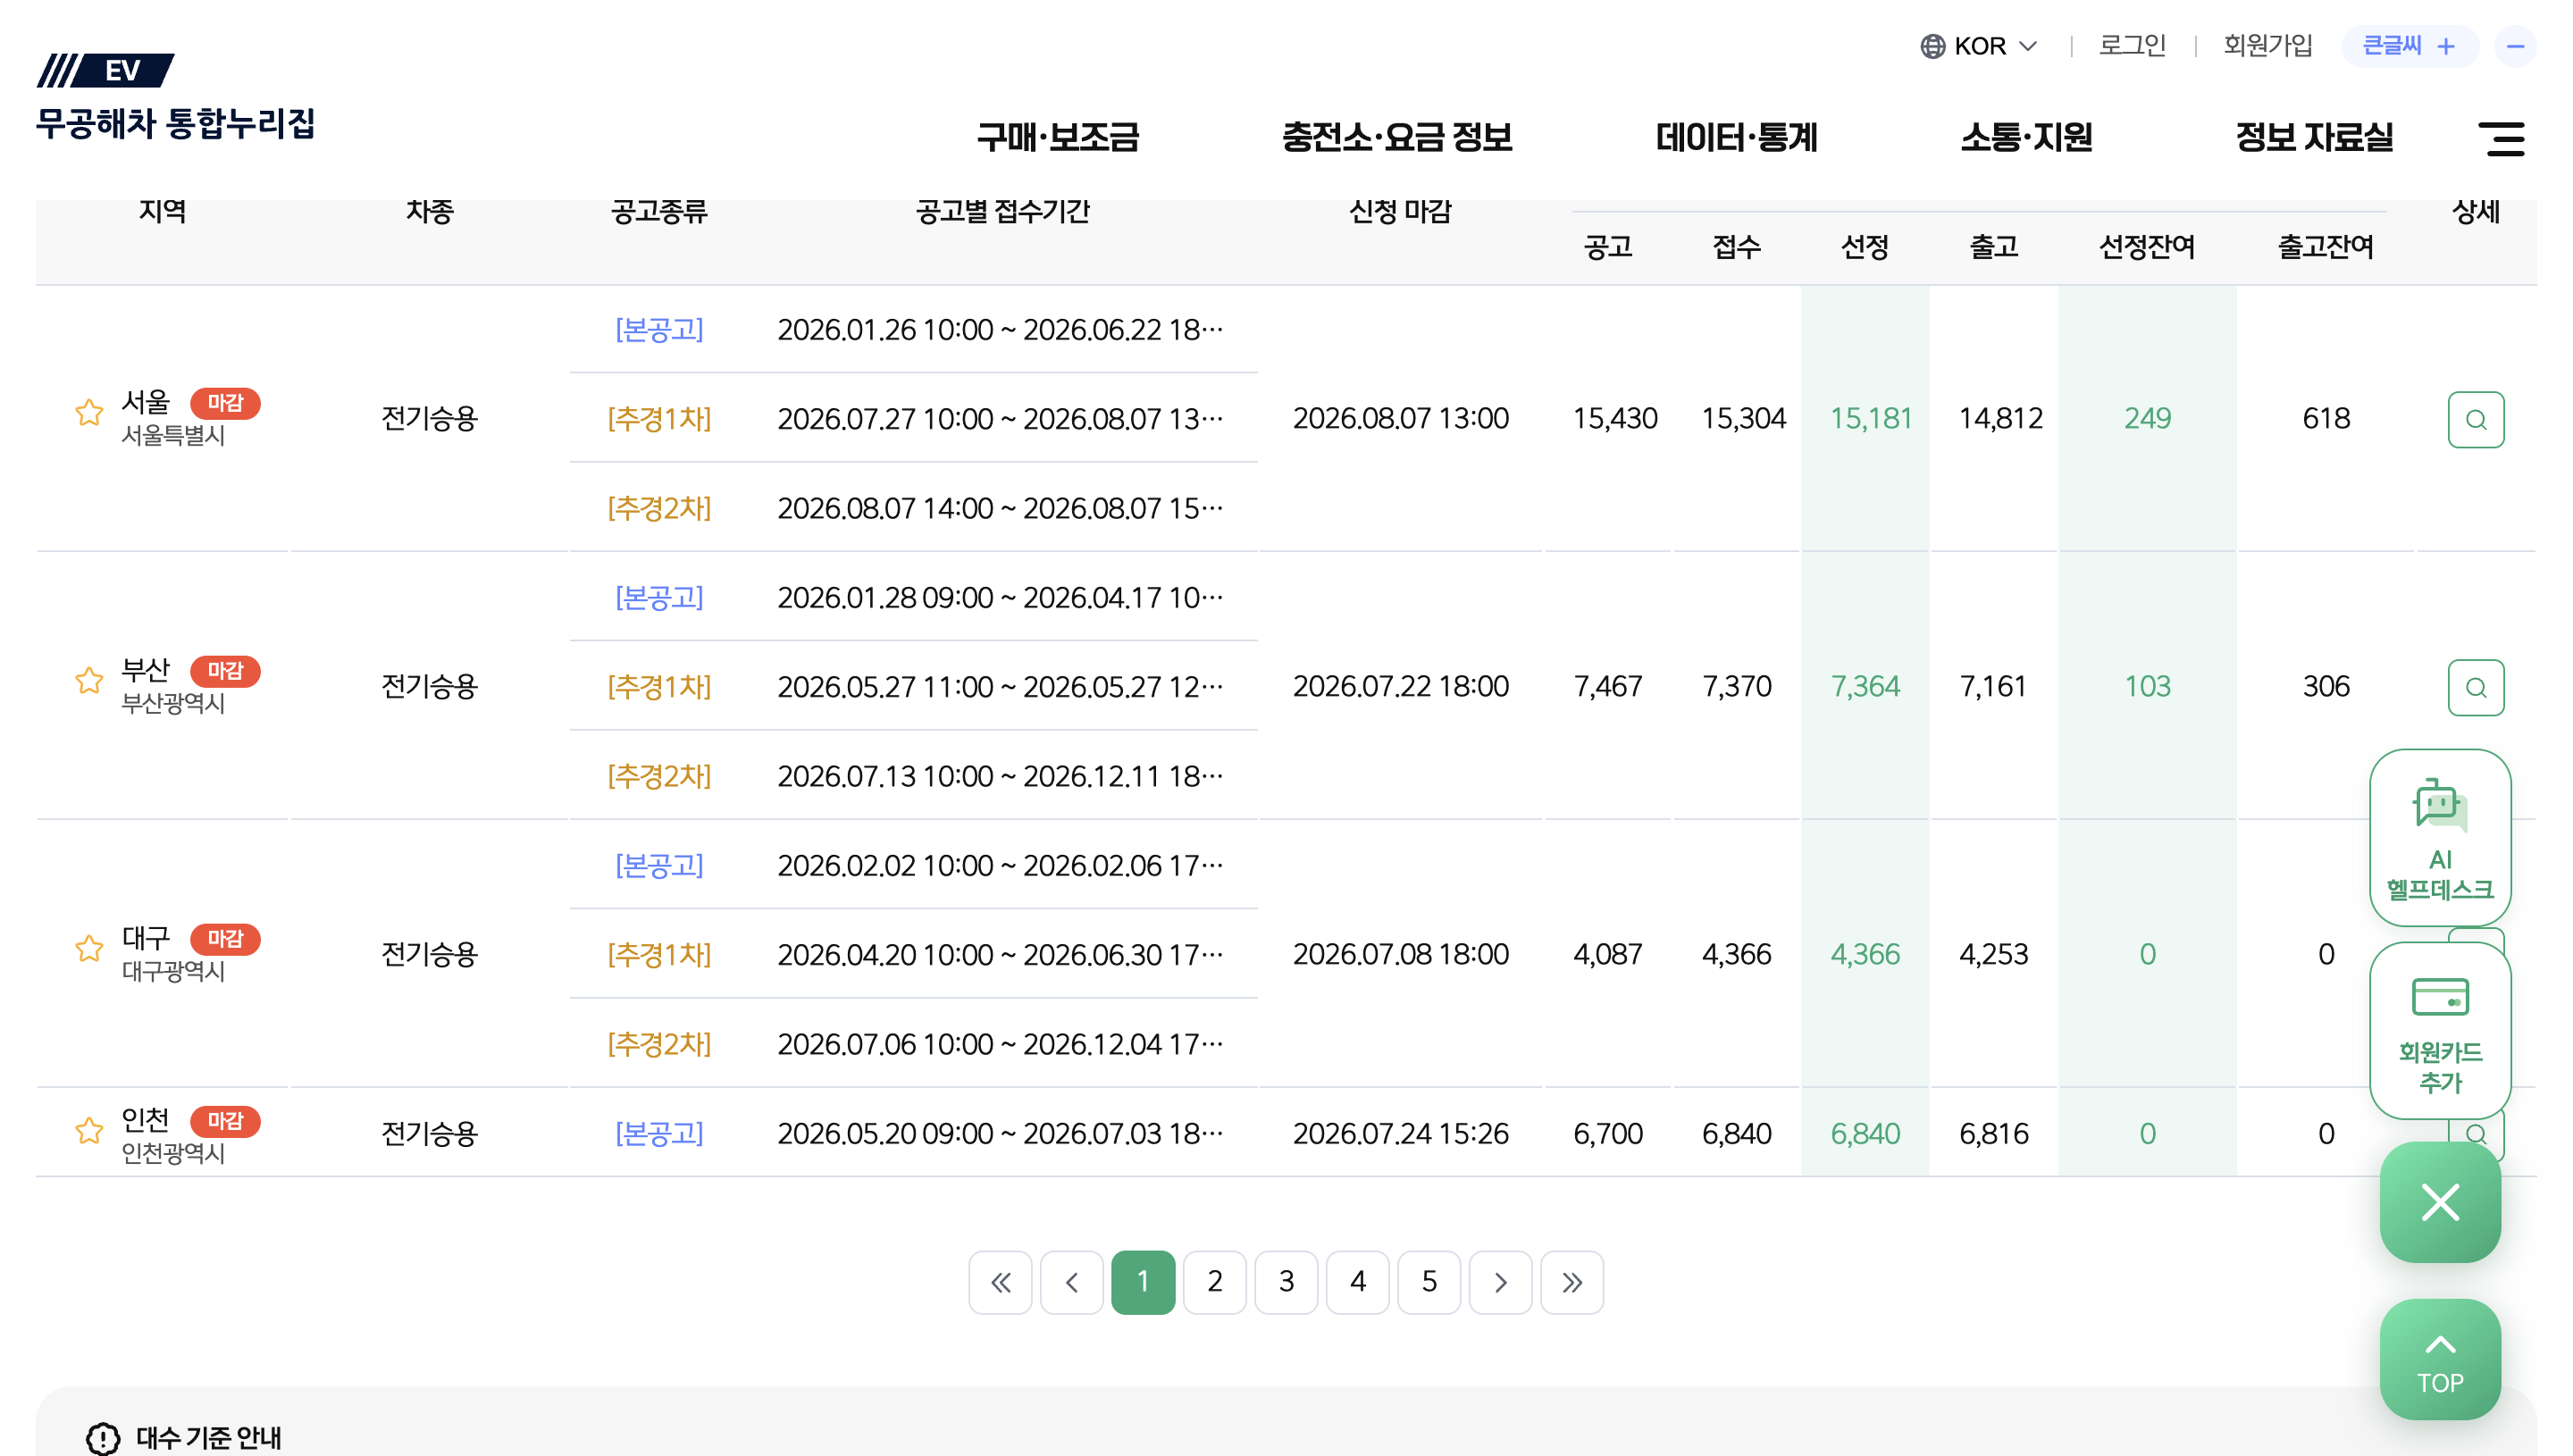Click 부산 [추경1차] announcement link
This screenshot has height=1456, width=2573.
pos(659,687)
